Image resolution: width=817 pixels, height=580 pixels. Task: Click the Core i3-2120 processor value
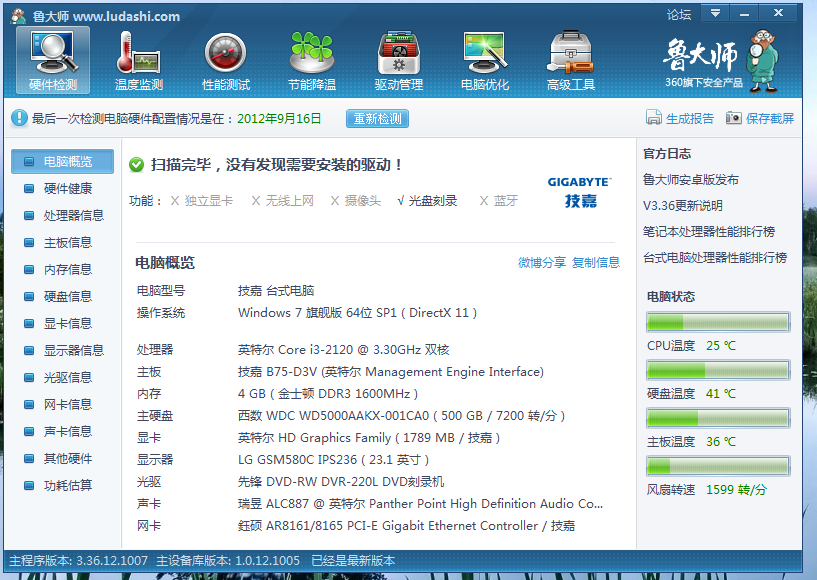[x=343, y=350]
